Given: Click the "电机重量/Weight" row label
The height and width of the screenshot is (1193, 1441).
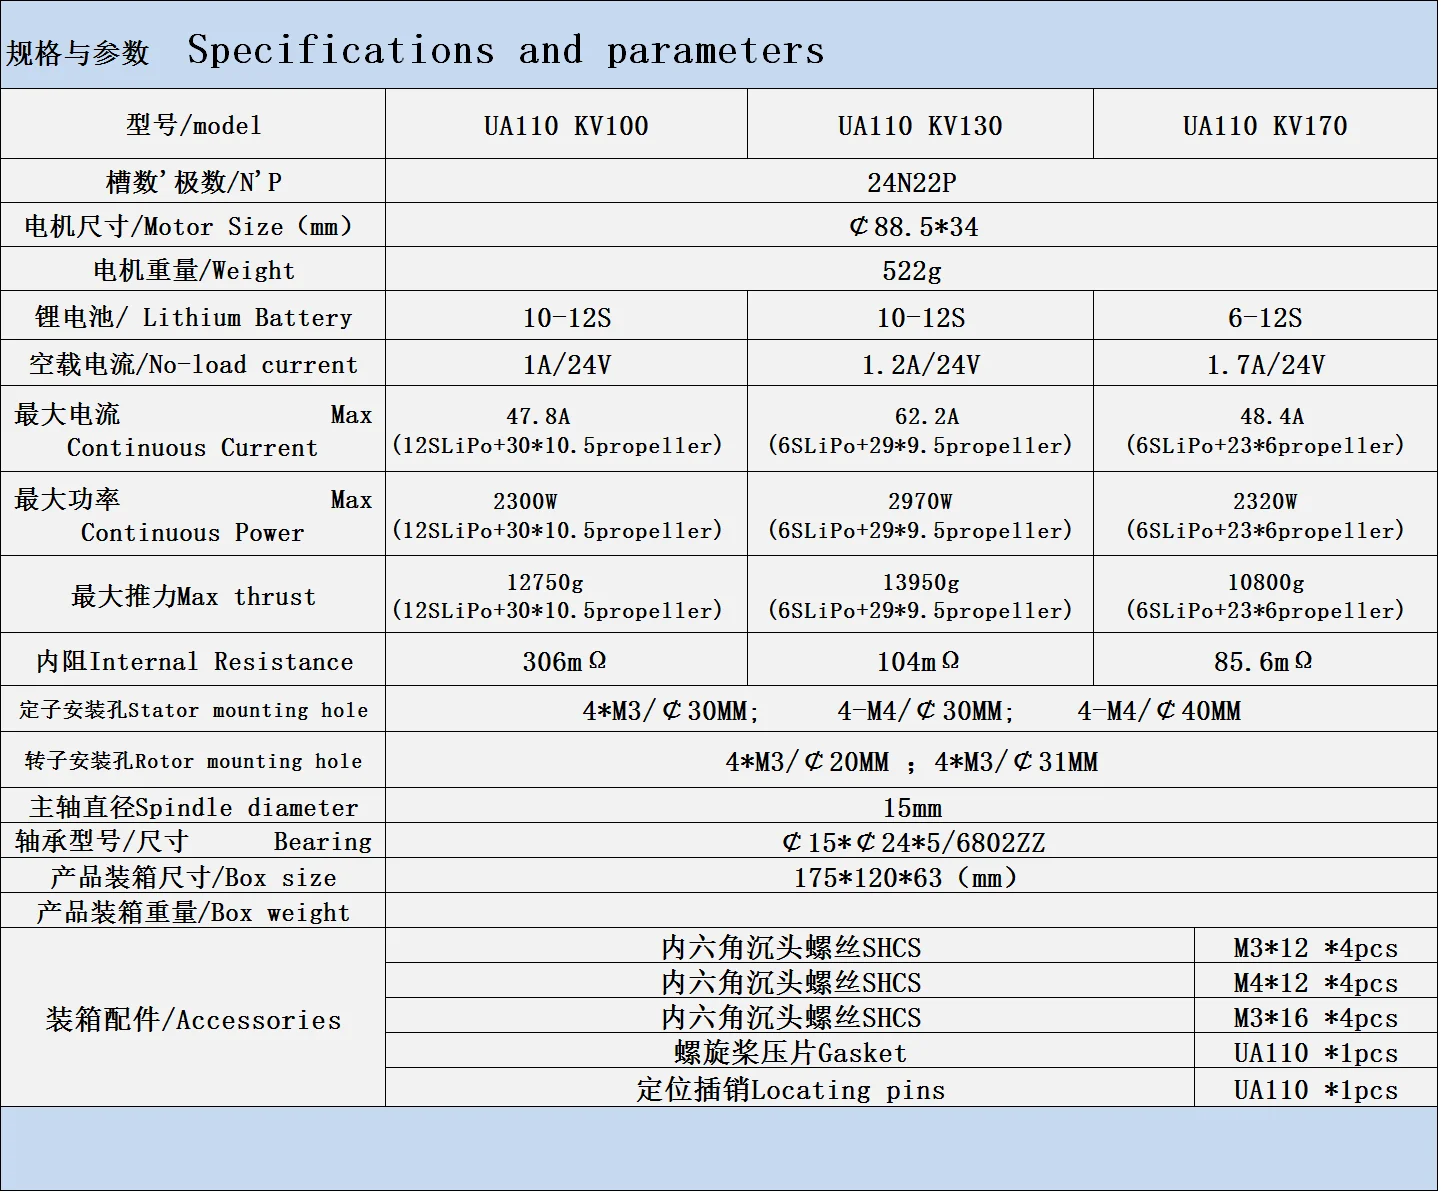Looking at the screenshot, I should (x=194, y=271).
